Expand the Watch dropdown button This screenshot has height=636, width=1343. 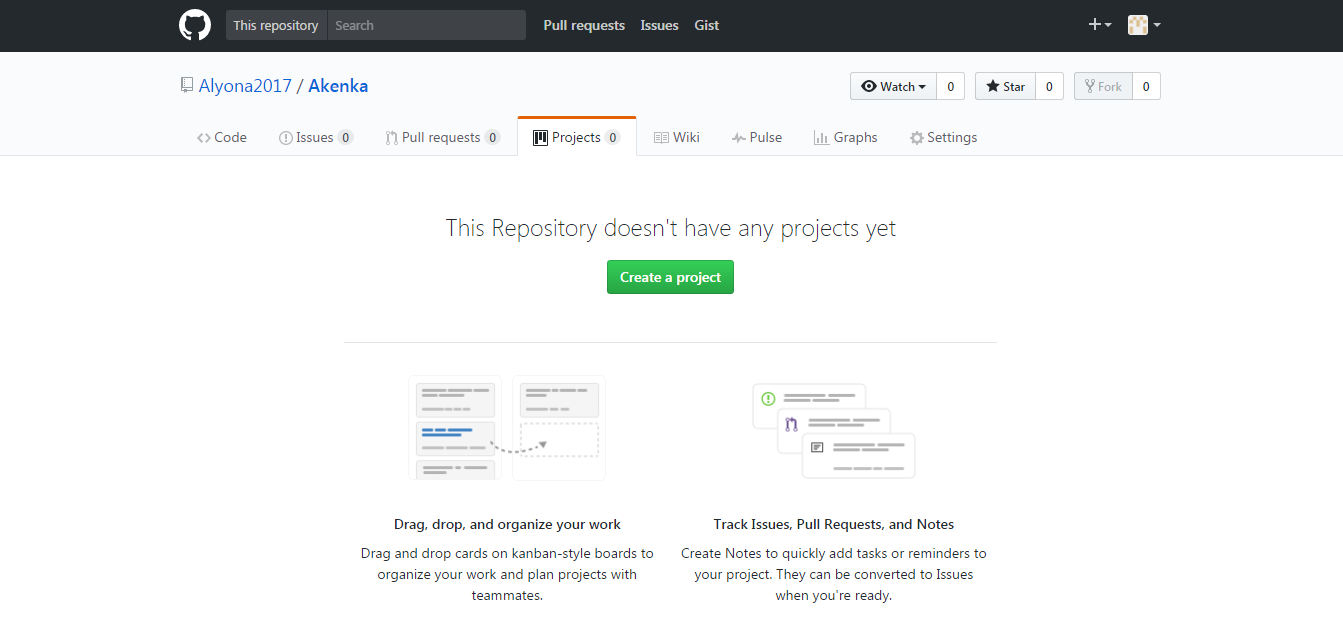pyautogui.click(x=893, y=87)
